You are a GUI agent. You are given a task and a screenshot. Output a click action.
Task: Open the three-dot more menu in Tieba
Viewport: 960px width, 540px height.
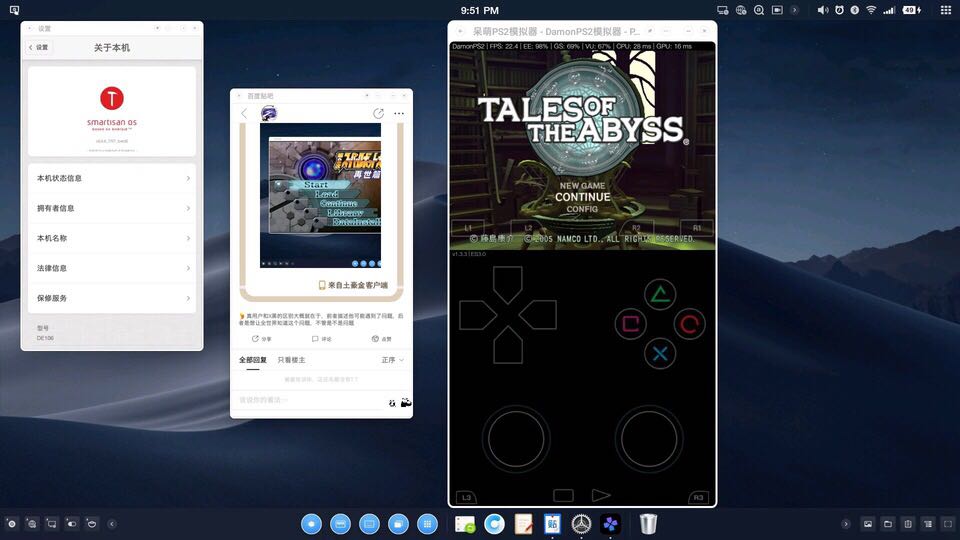[399, 113]
